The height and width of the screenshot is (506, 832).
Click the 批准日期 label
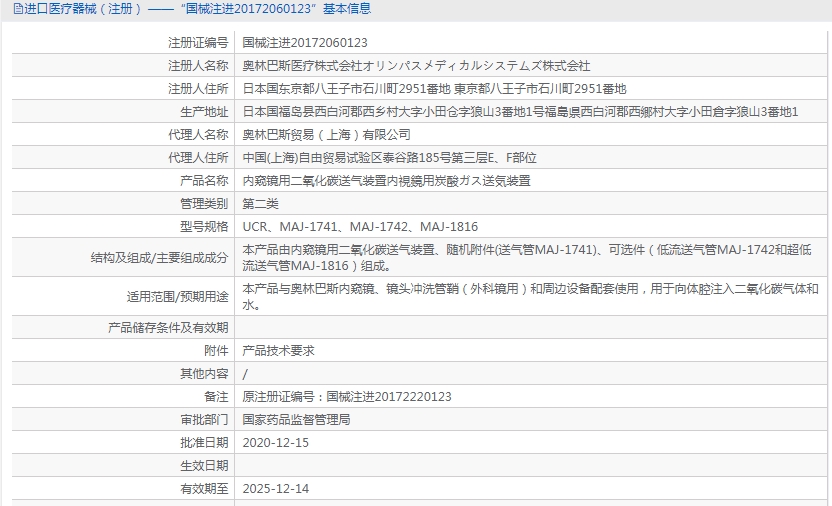[204, 443]
